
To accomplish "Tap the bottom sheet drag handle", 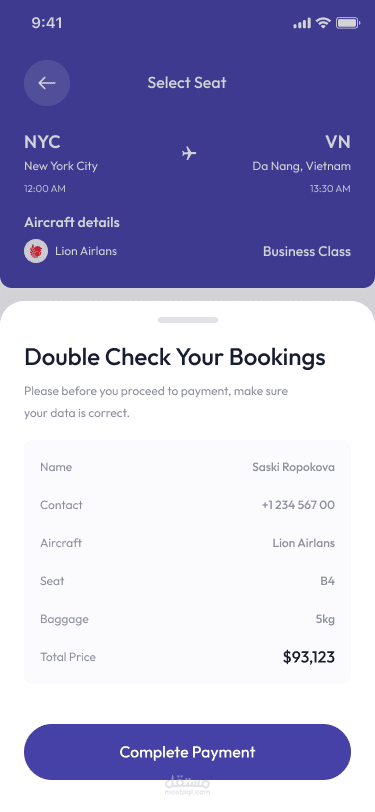I will coord(188,320).
